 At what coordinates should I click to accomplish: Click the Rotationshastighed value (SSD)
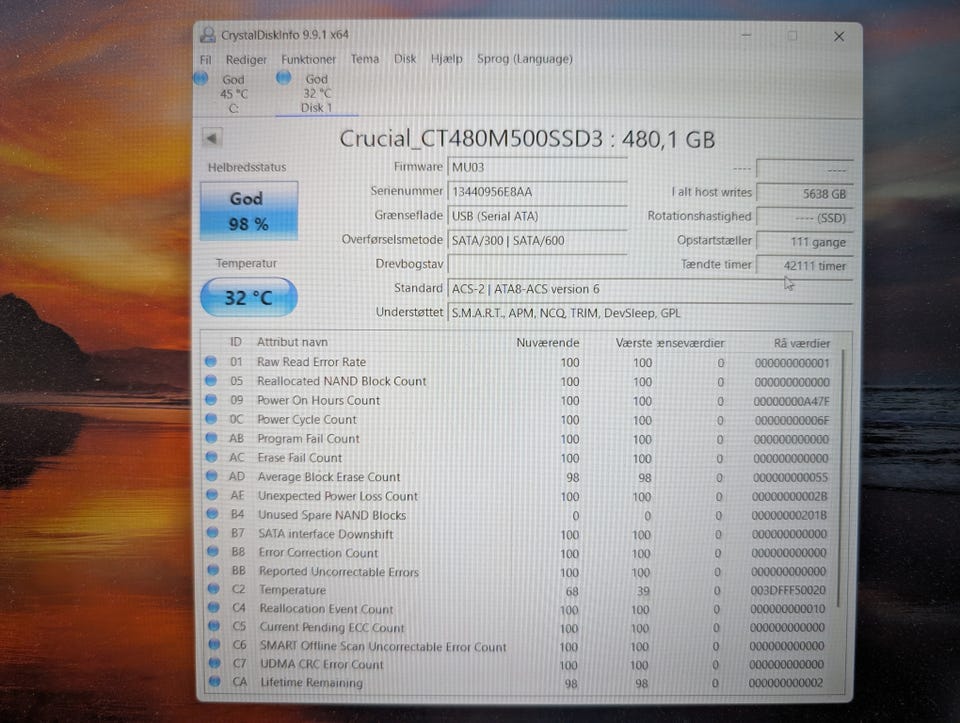click(x=804, y=218)
